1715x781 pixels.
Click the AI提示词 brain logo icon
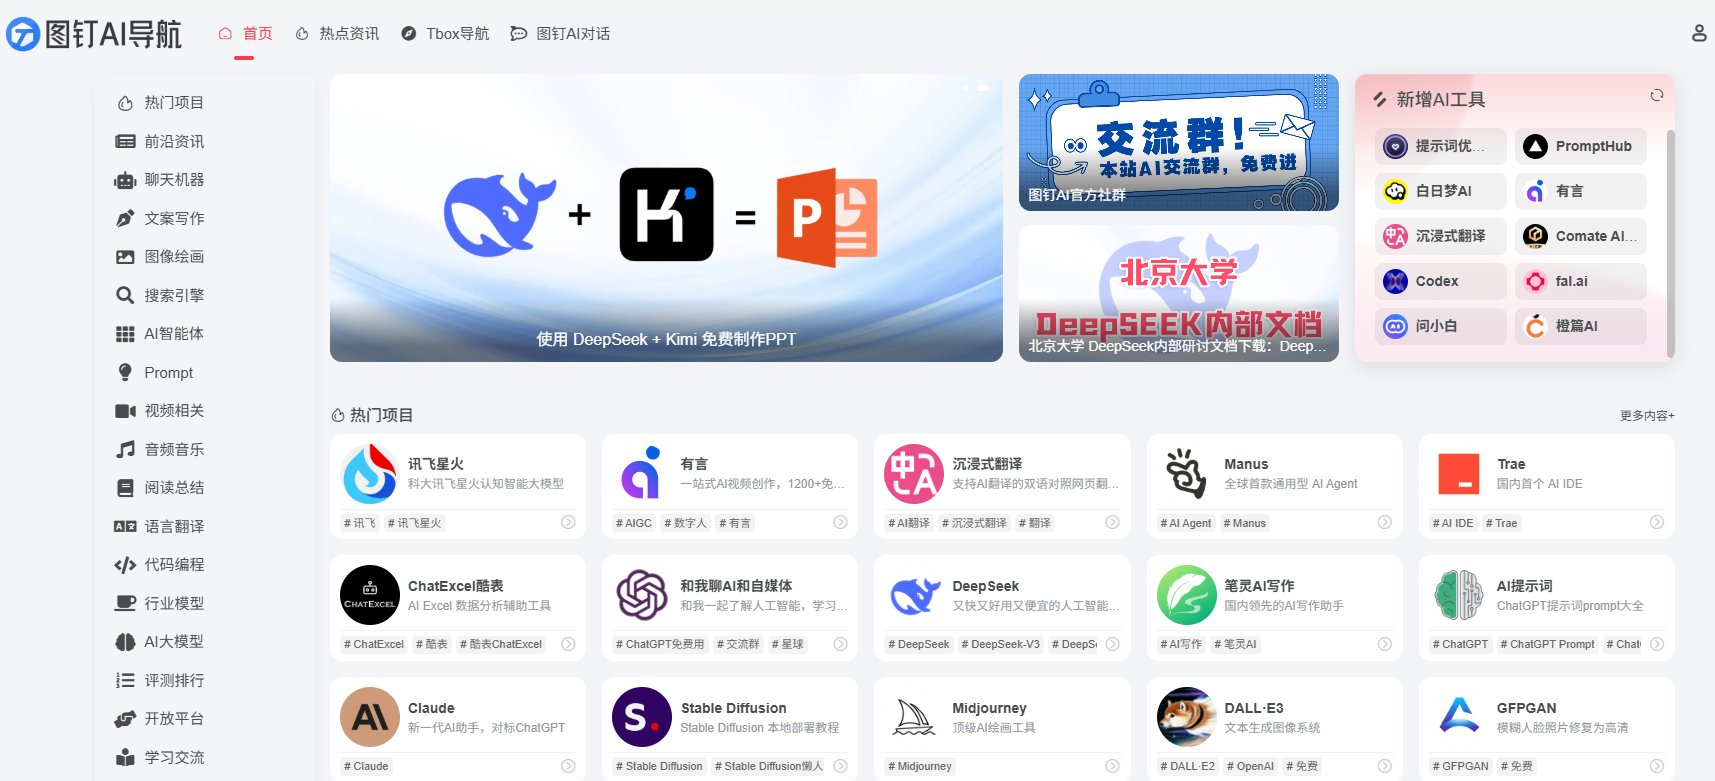pos(1458,595)
